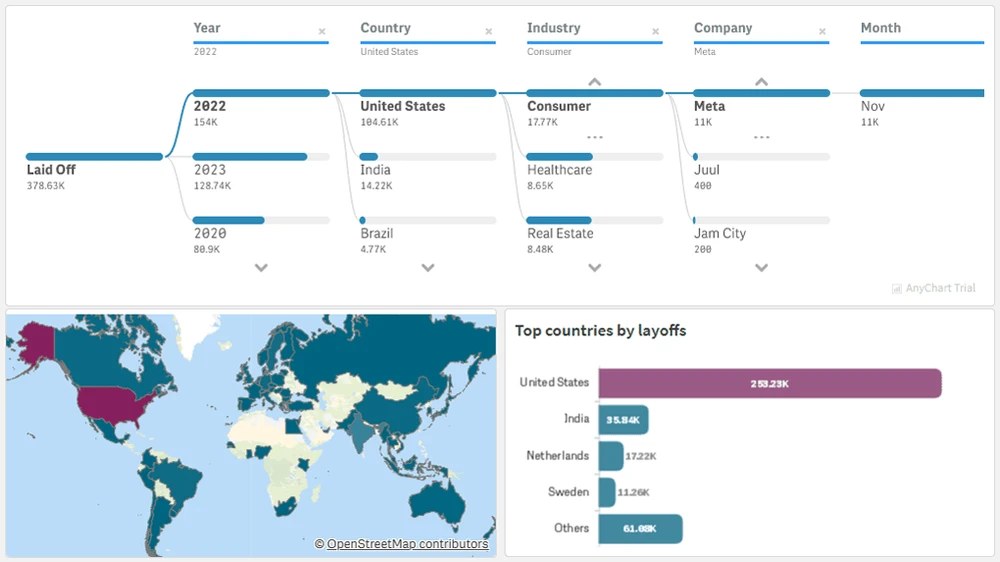This screenshot has height=562, width=1000.
Task: Remove the Year 2022 filter
Action: click(322, 32)
